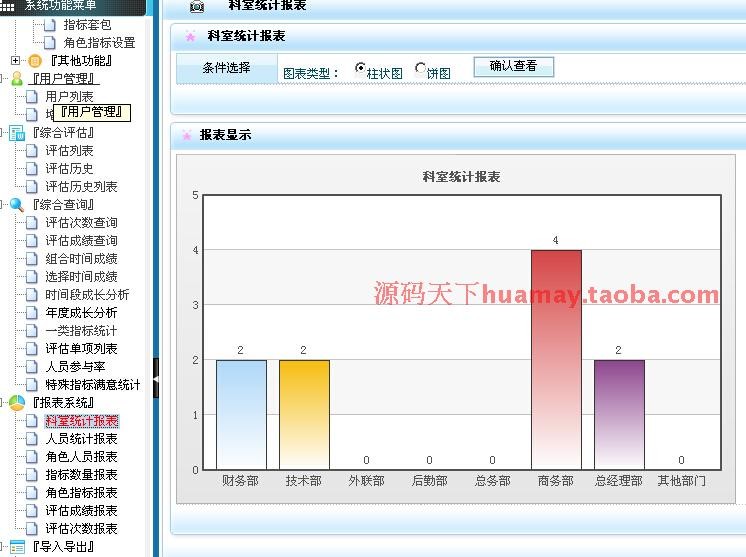Click the page icon next to 用户列表

click(32, 97)
